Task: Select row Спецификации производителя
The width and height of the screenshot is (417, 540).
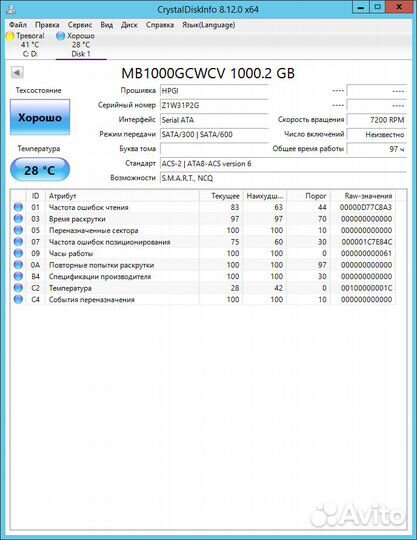Action: tap(204, 276)
